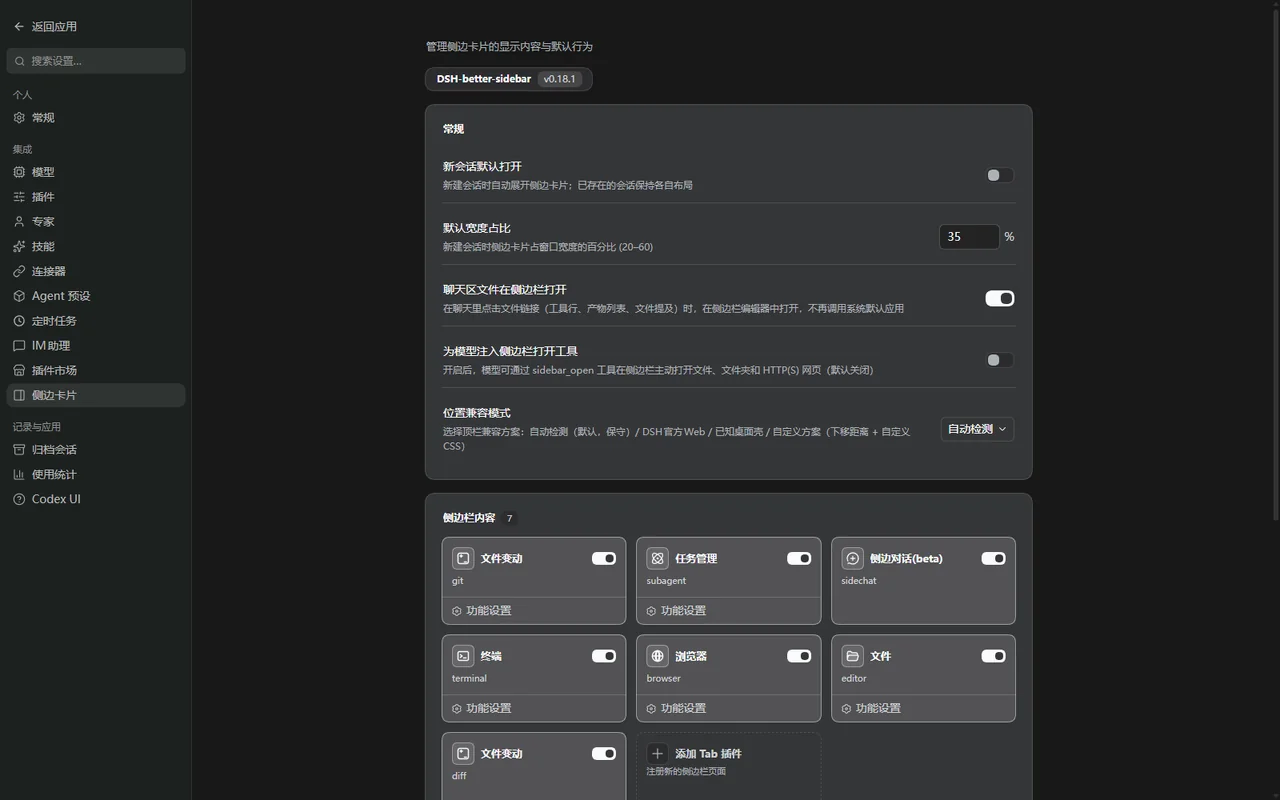Screen dimensions: 1280x800
Task: Toggle off the 侧边对话(beta) card
Action: pyautogui.click(x=993, y=558)
